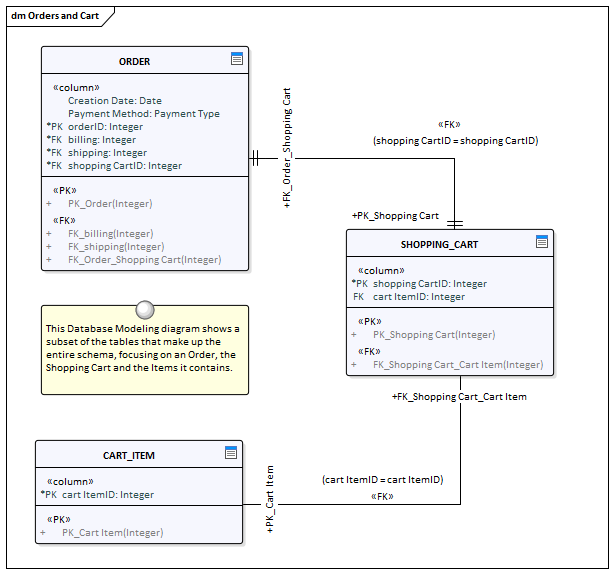Pick the 'Payment Method: Payment Type' column
Viewport: 614px width, 574px height.
coord(143,114)
